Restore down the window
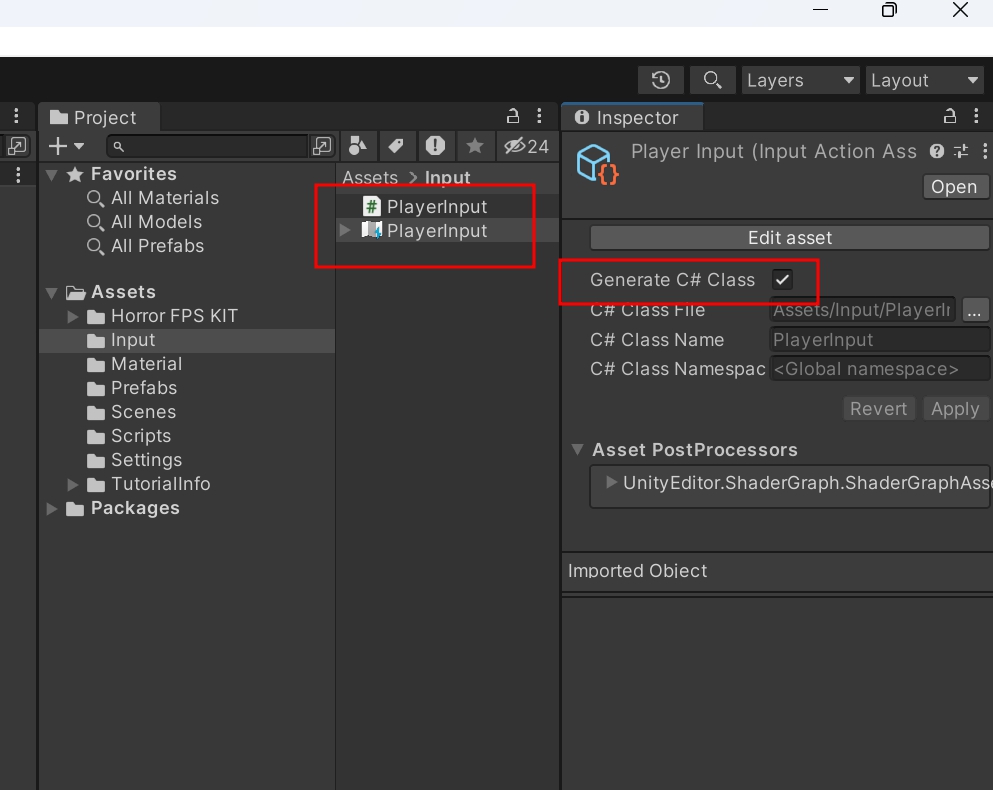This screenshot has height=790, width=993. (x=890, y=10)
